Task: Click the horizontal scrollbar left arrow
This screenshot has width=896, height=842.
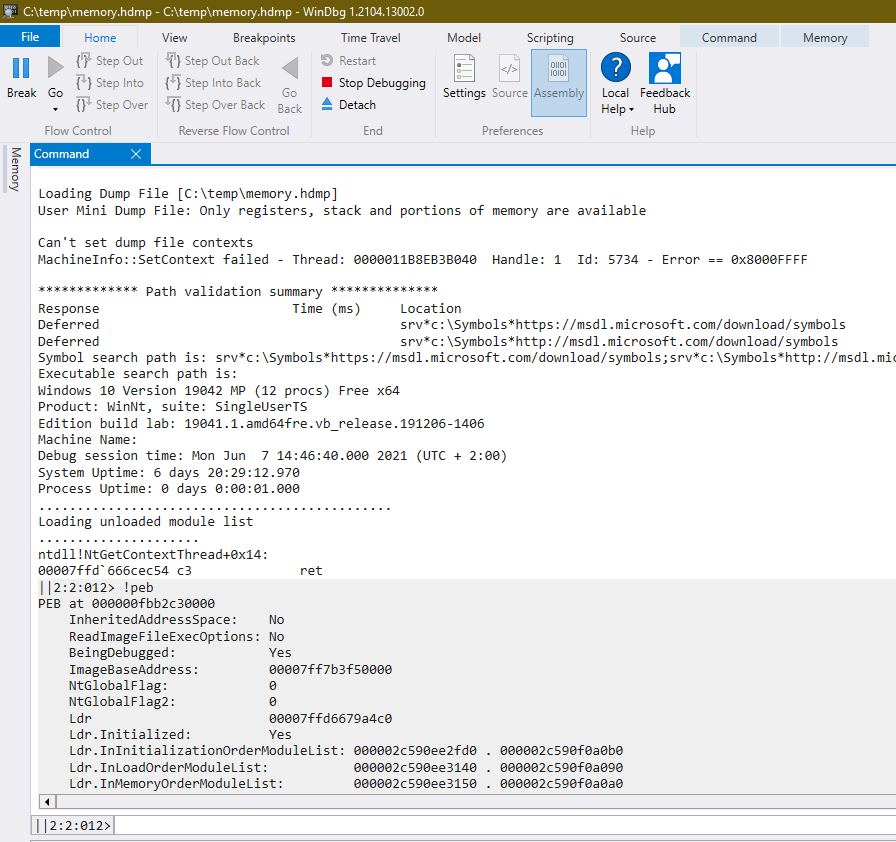Action: coord(47,801)
